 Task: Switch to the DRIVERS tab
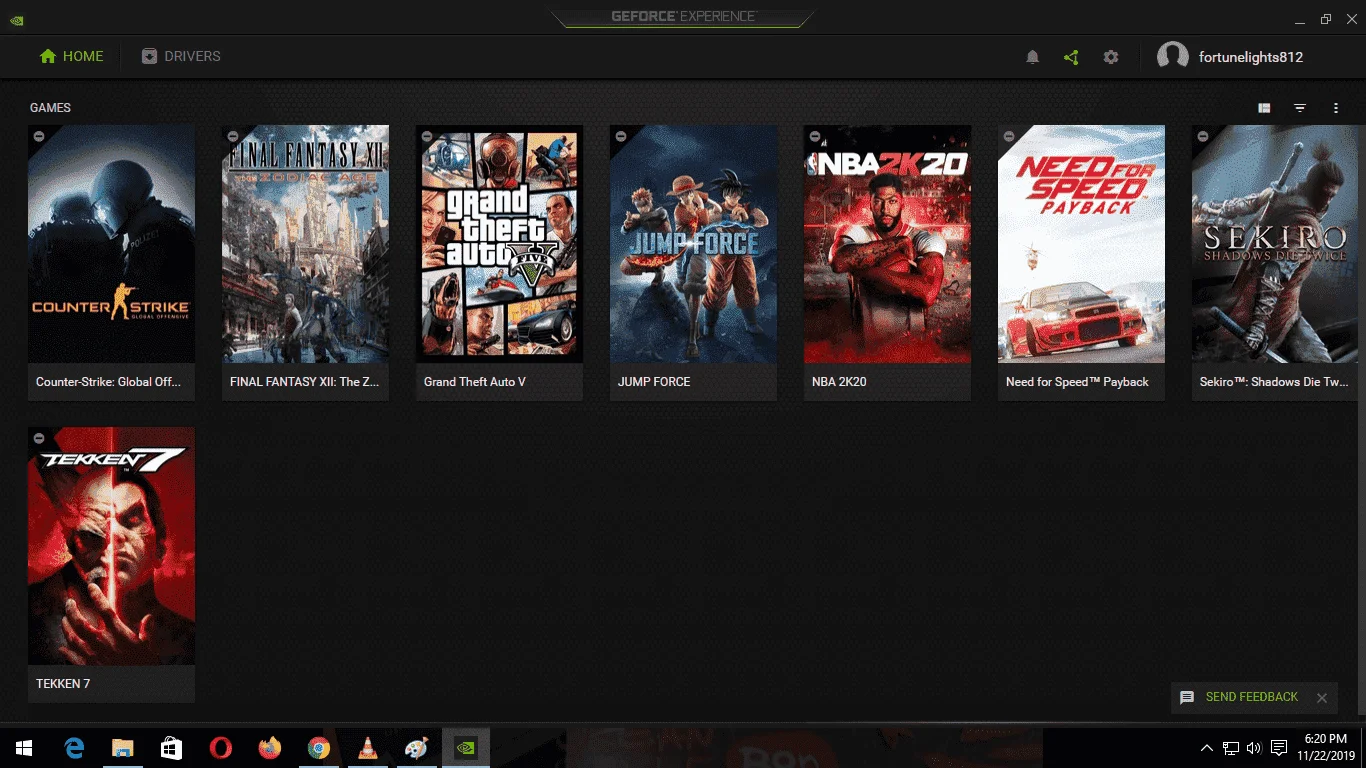tap(181, 57)
